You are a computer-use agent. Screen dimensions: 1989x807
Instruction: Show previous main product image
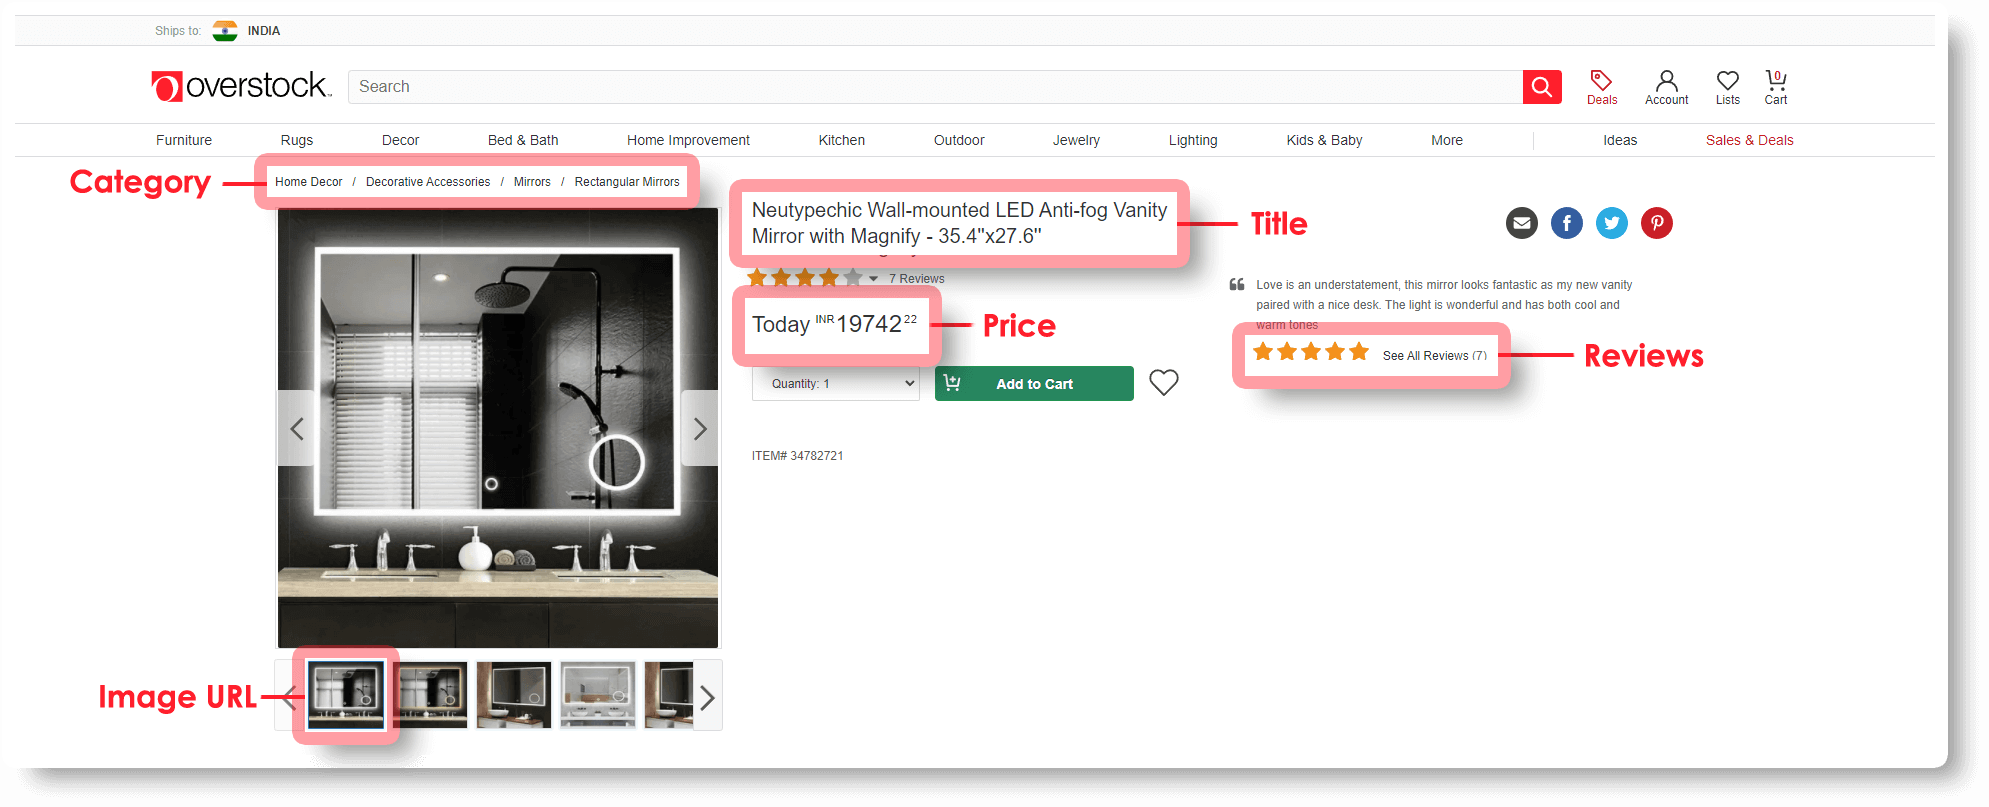[x=296, y=428]
